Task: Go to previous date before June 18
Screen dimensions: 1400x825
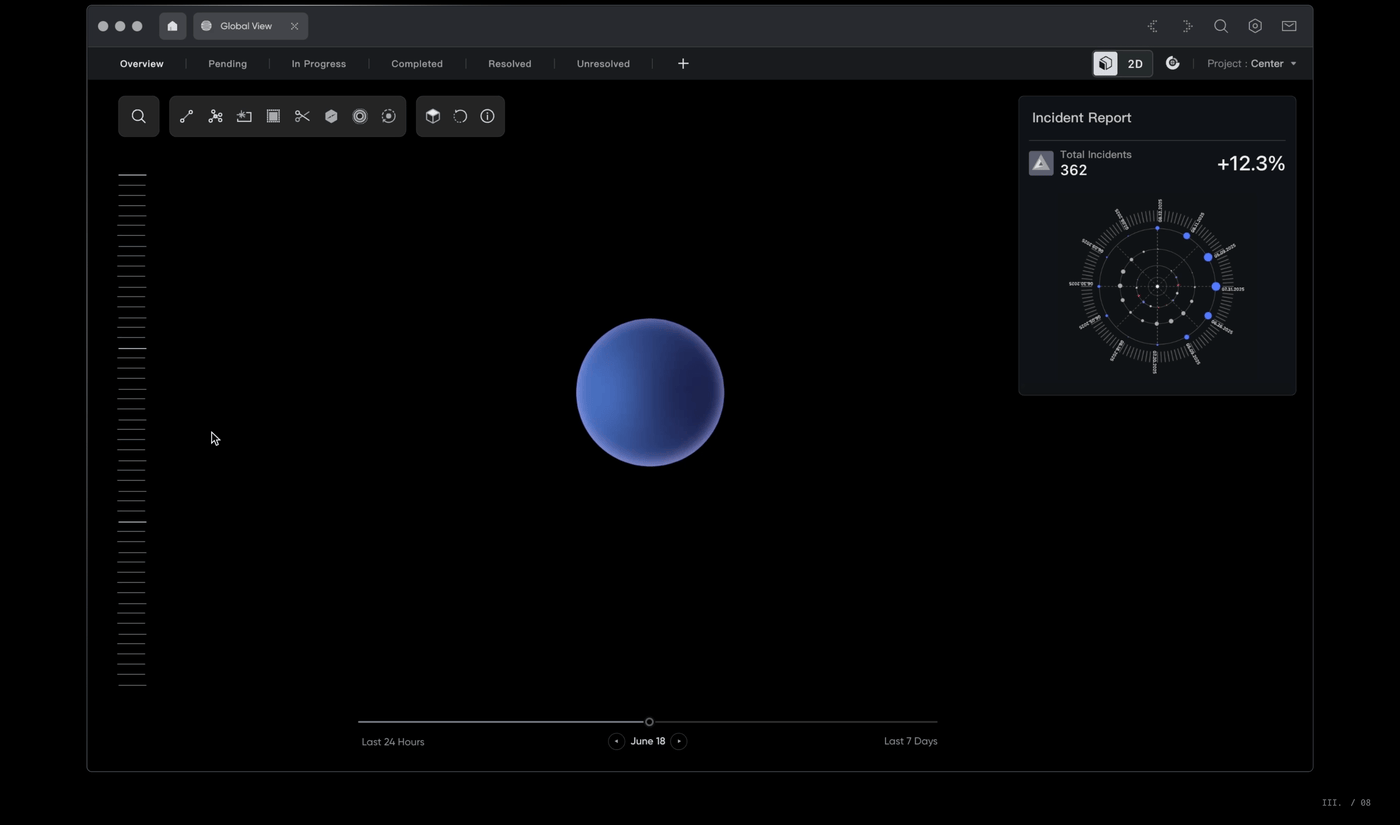Action: coord(616,741)
